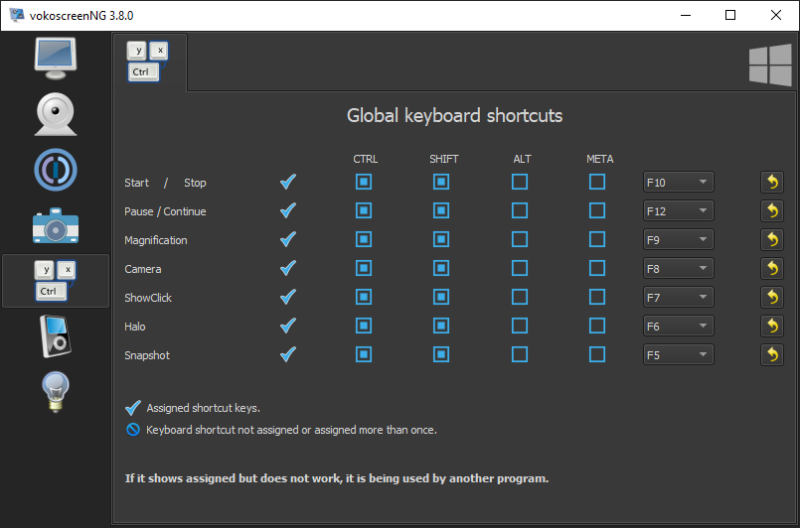
Task: Enable ALT for Camera shortcut
Action: 520,268
